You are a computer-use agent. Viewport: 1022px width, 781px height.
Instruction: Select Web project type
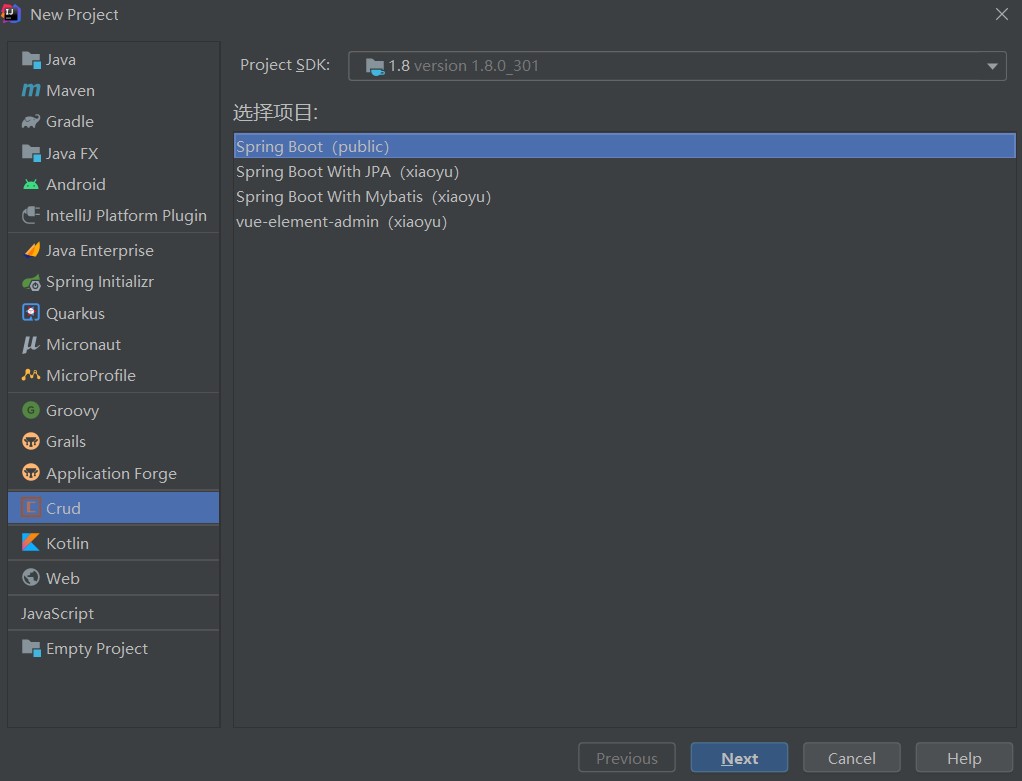[x=113, y=578]
